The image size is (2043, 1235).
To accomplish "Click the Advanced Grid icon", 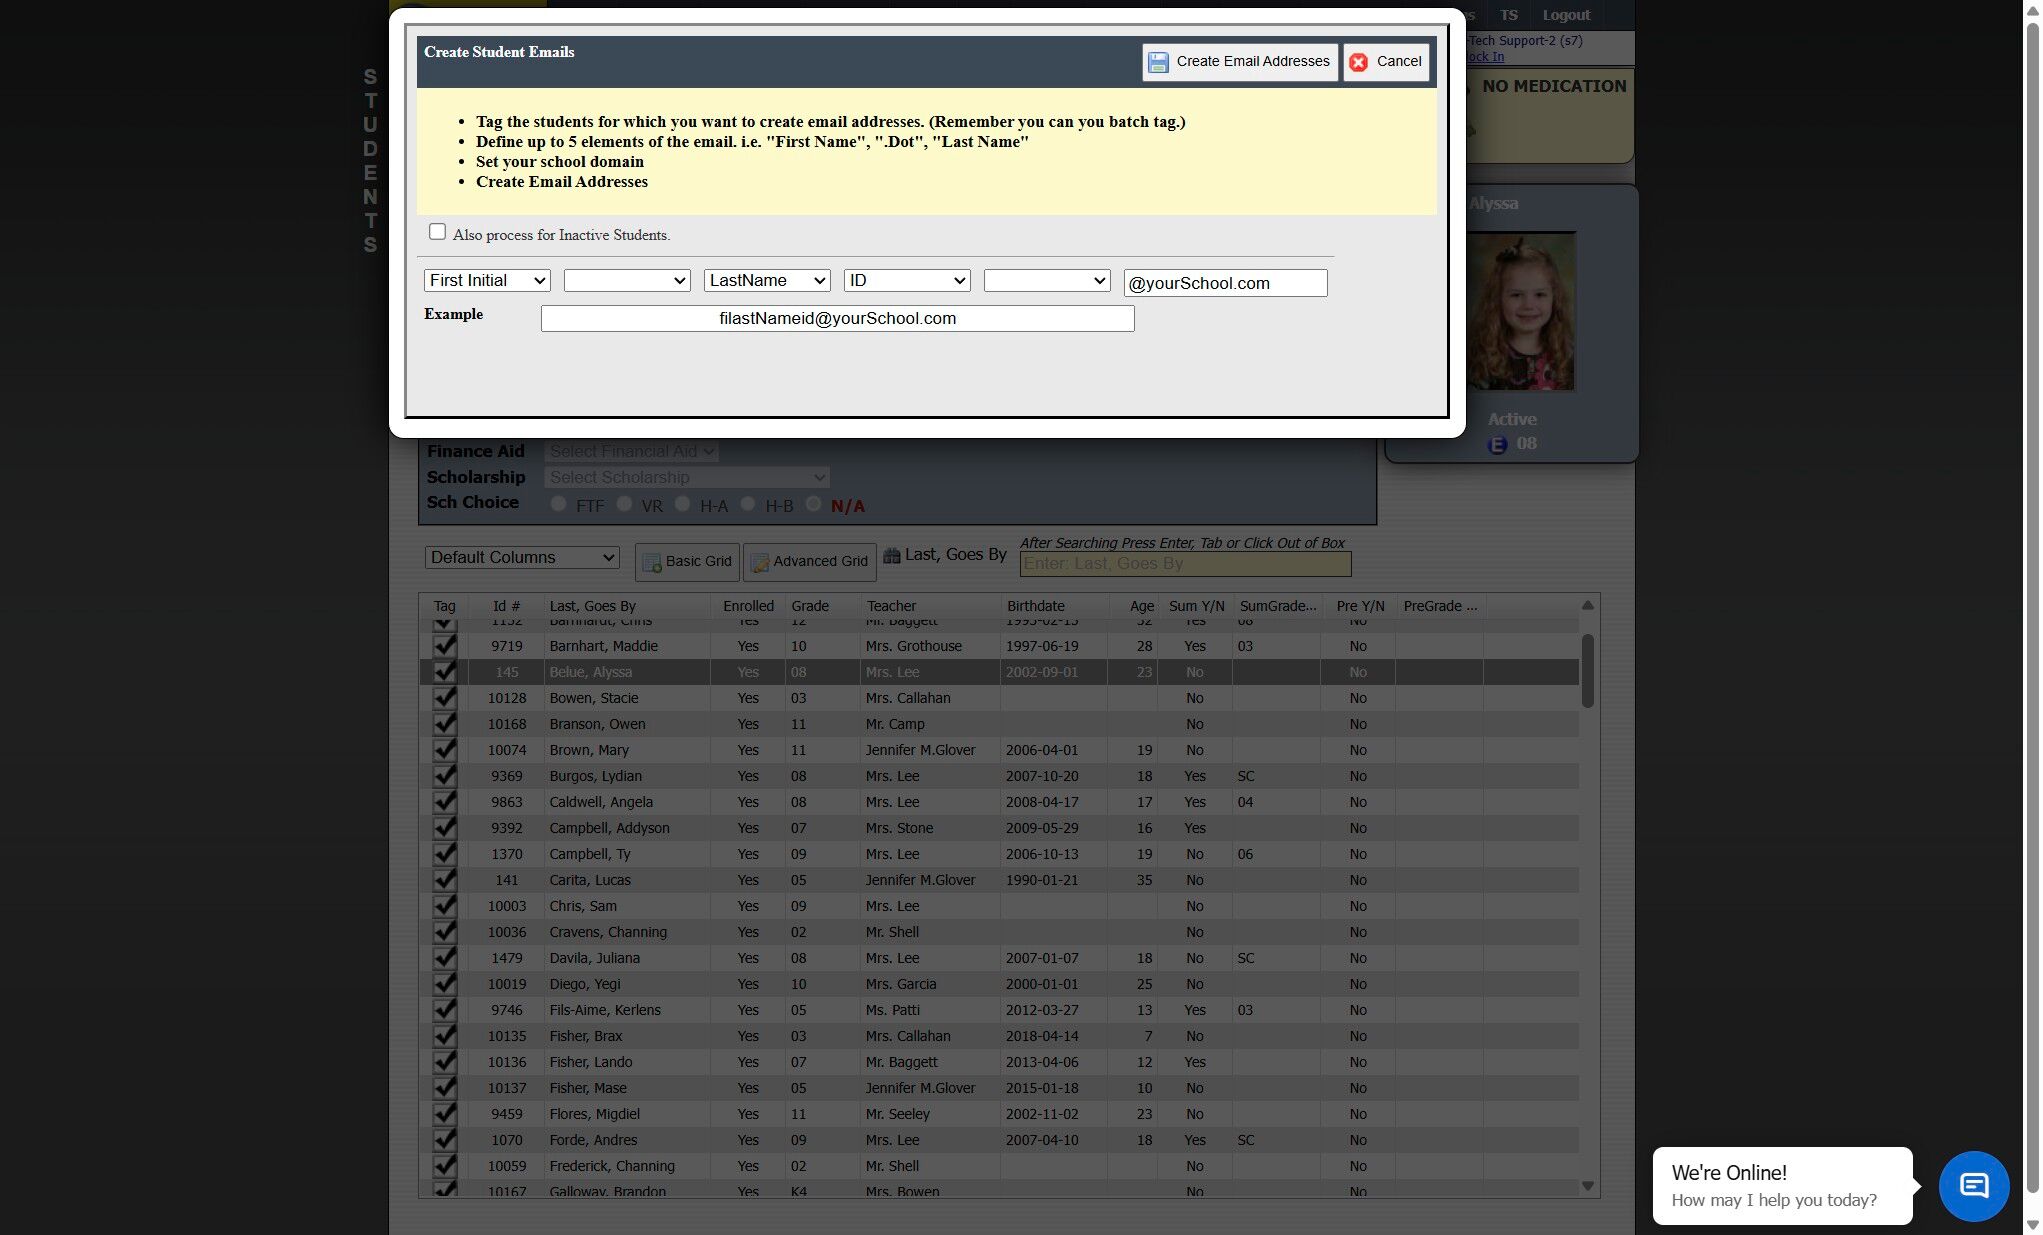I will point(759,563).
